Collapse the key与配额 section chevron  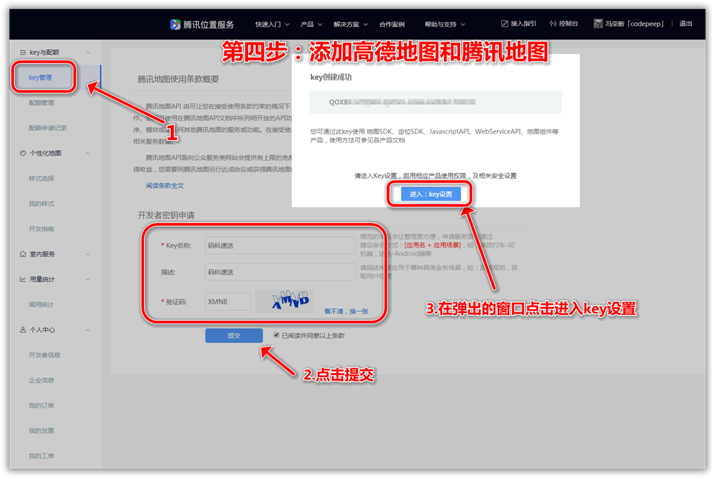point(88,52)
